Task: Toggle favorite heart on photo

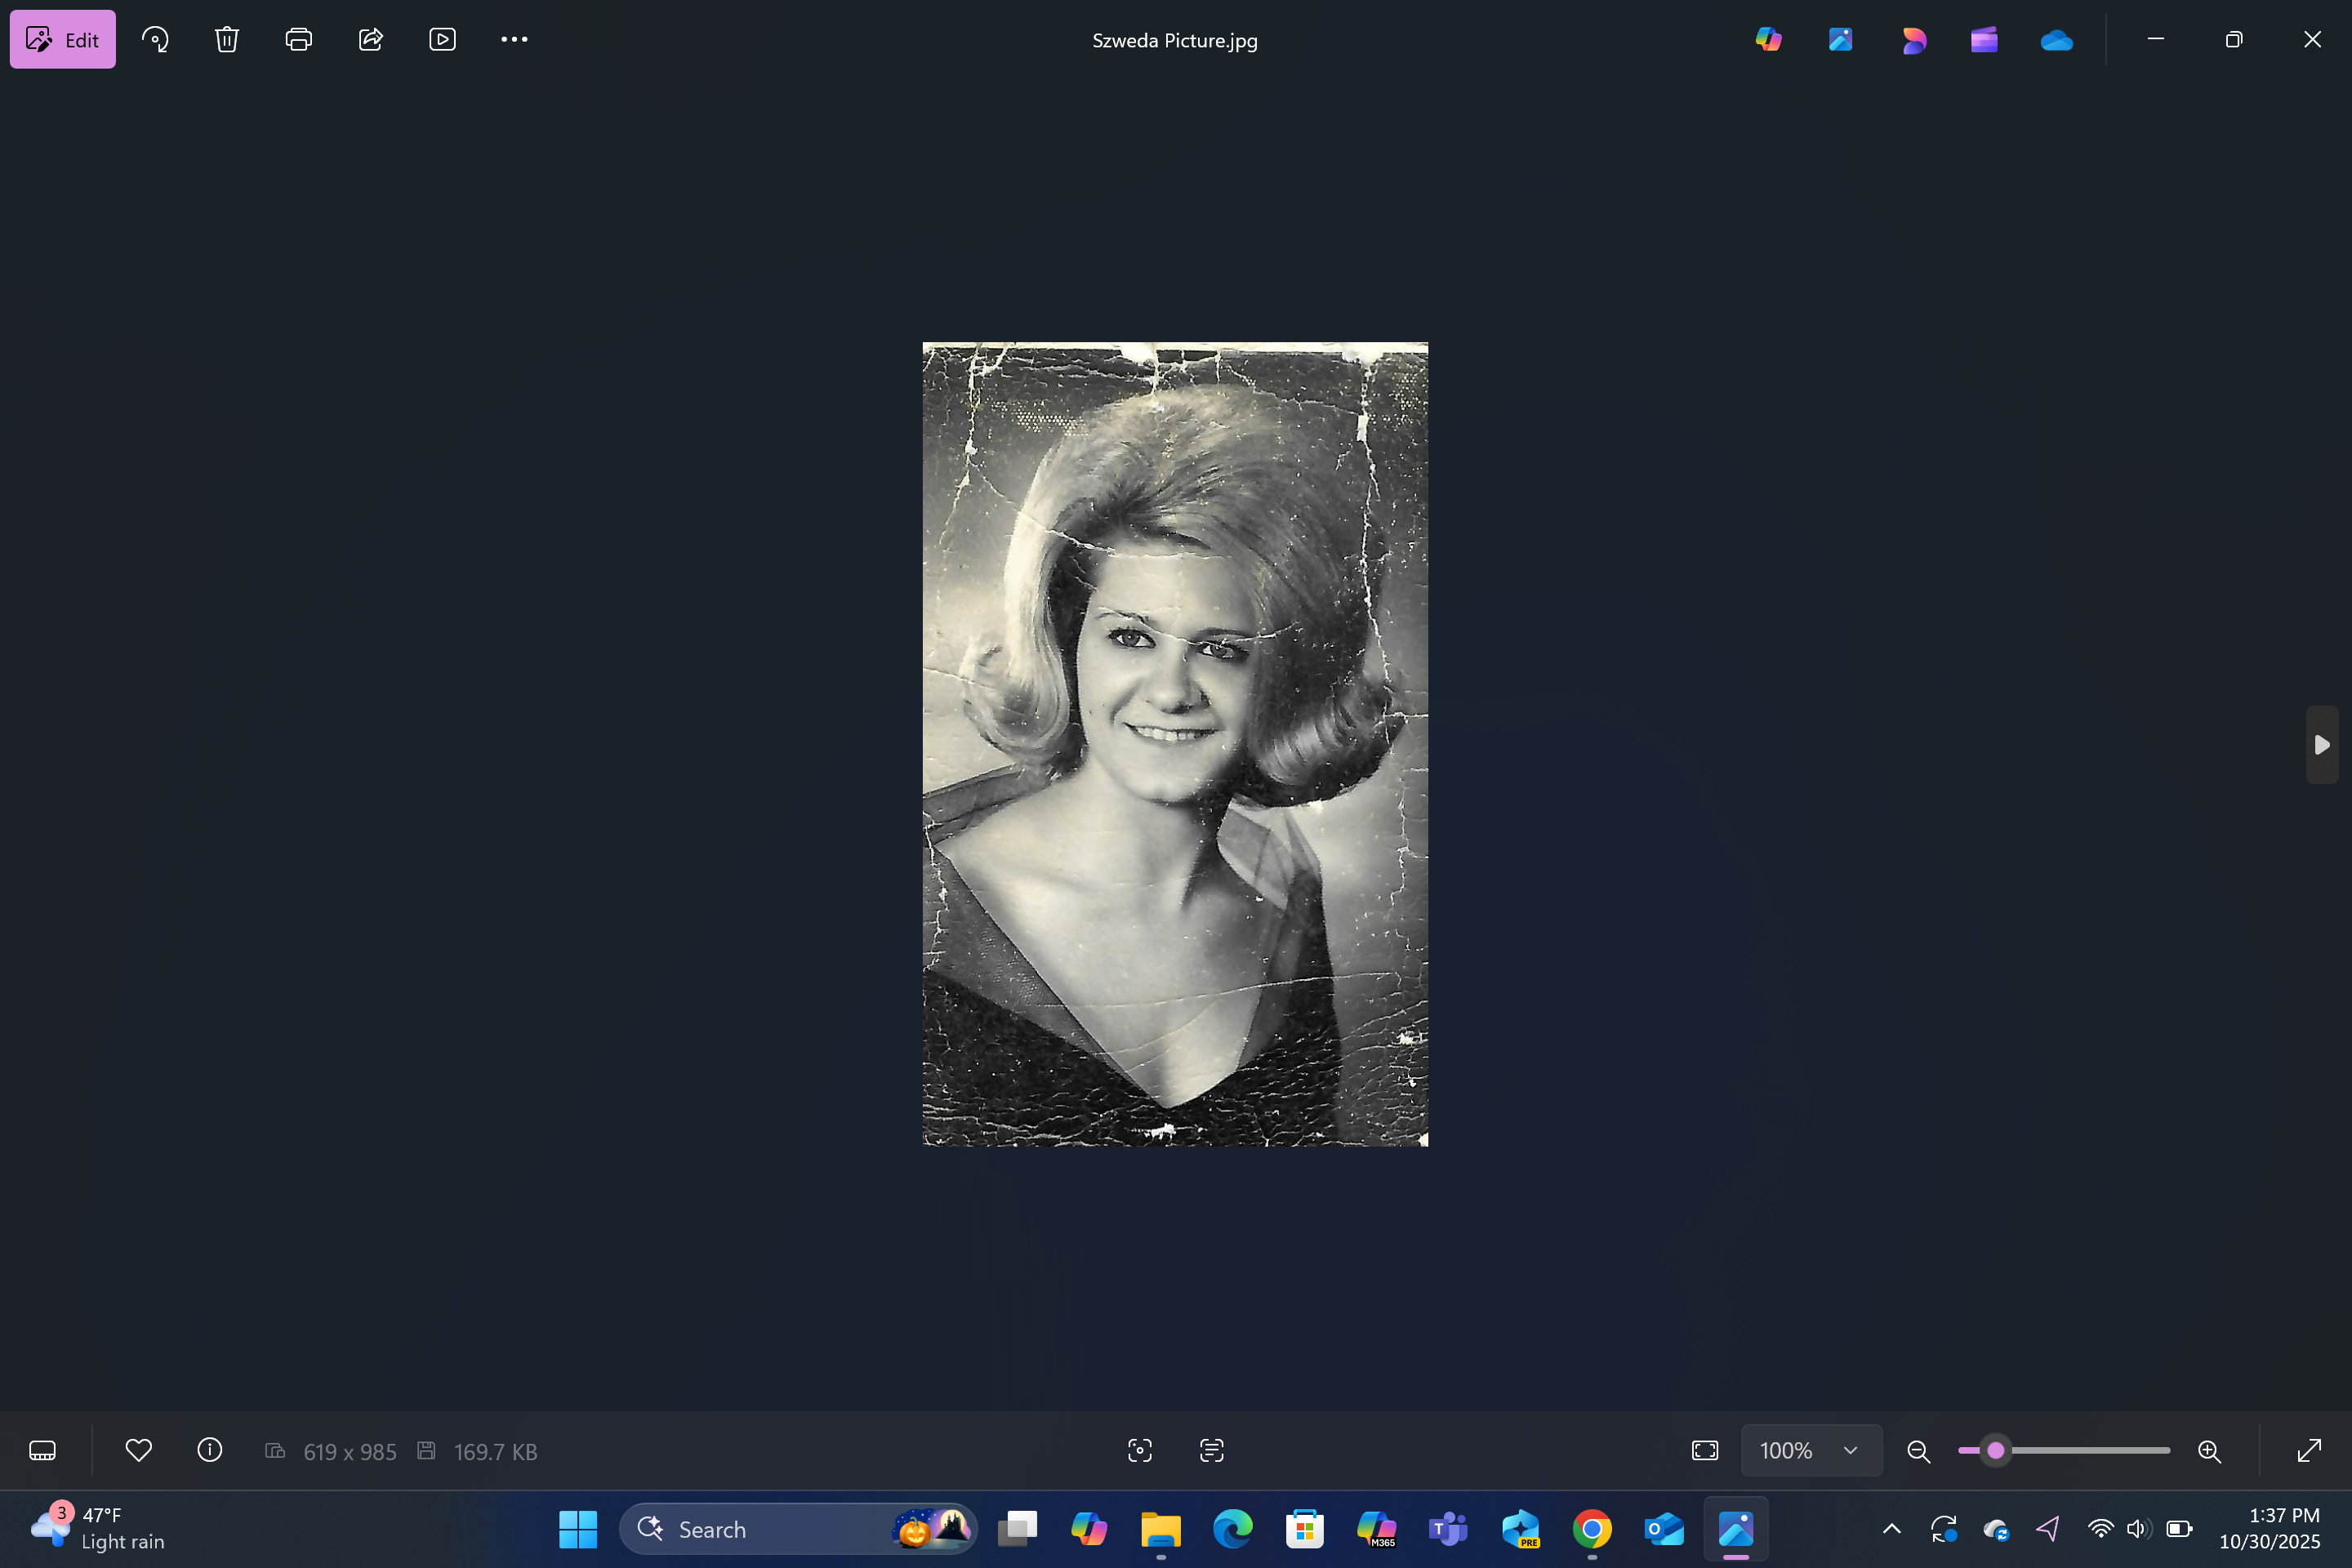Action: coord(139,1450)
